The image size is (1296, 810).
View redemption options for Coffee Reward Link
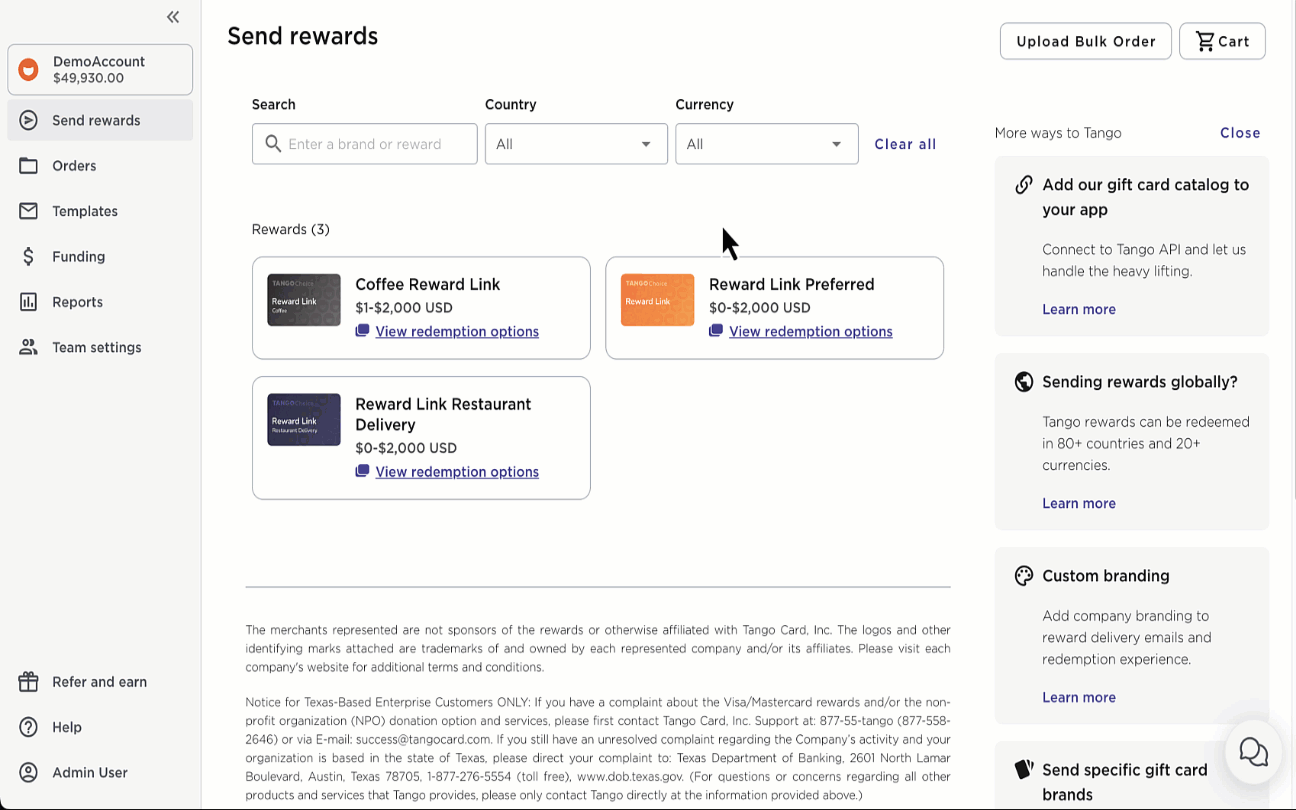coord(457,331)
